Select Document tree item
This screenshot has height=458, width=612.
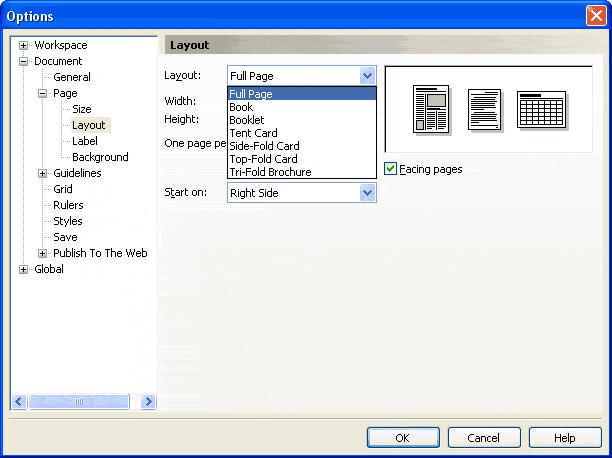[58, 61]
